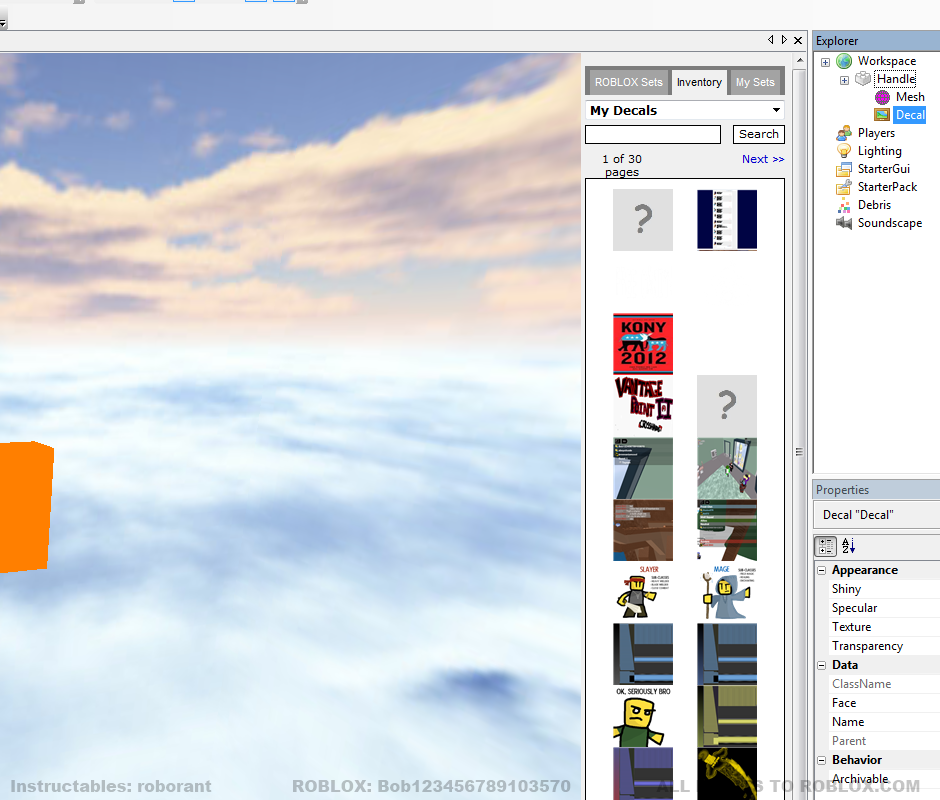Select the Players icon in Explorer
This screenshot has height=800, width=940.
point(843,132)
